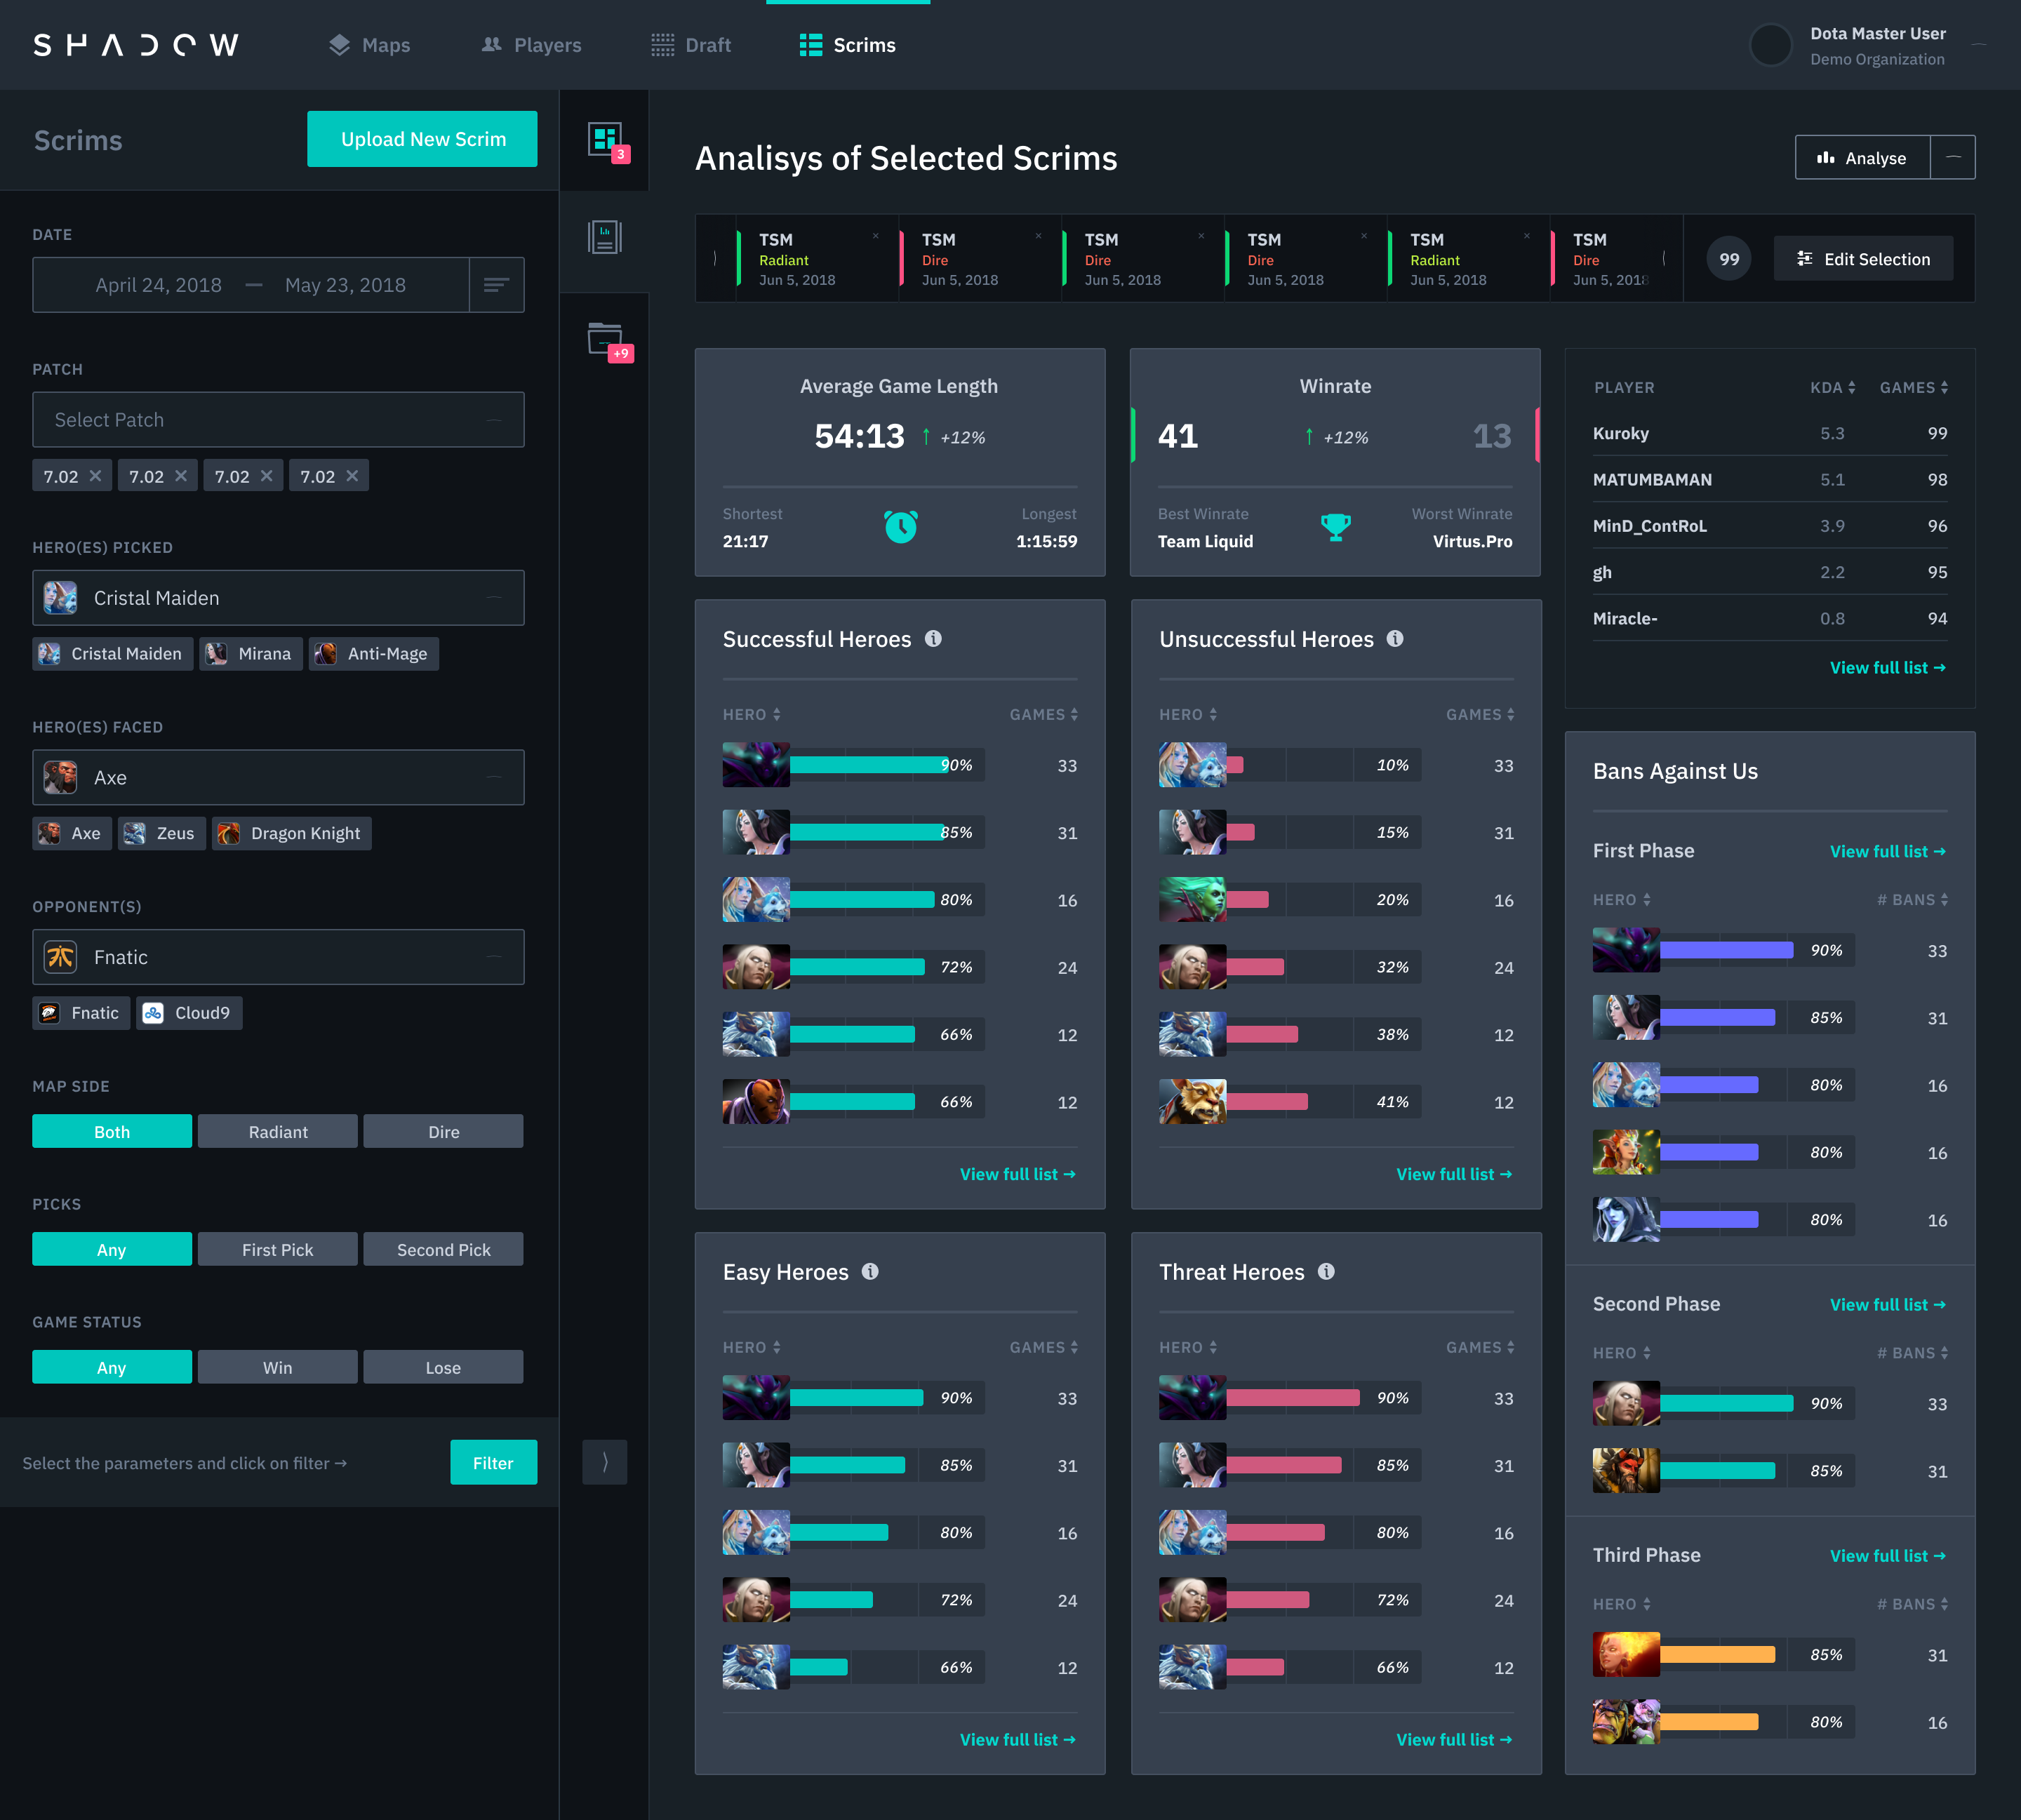This screenshot has height=1820, width=2021.
Task: Sort player table by KDA arrows
Action: [x=1851, y=388]
